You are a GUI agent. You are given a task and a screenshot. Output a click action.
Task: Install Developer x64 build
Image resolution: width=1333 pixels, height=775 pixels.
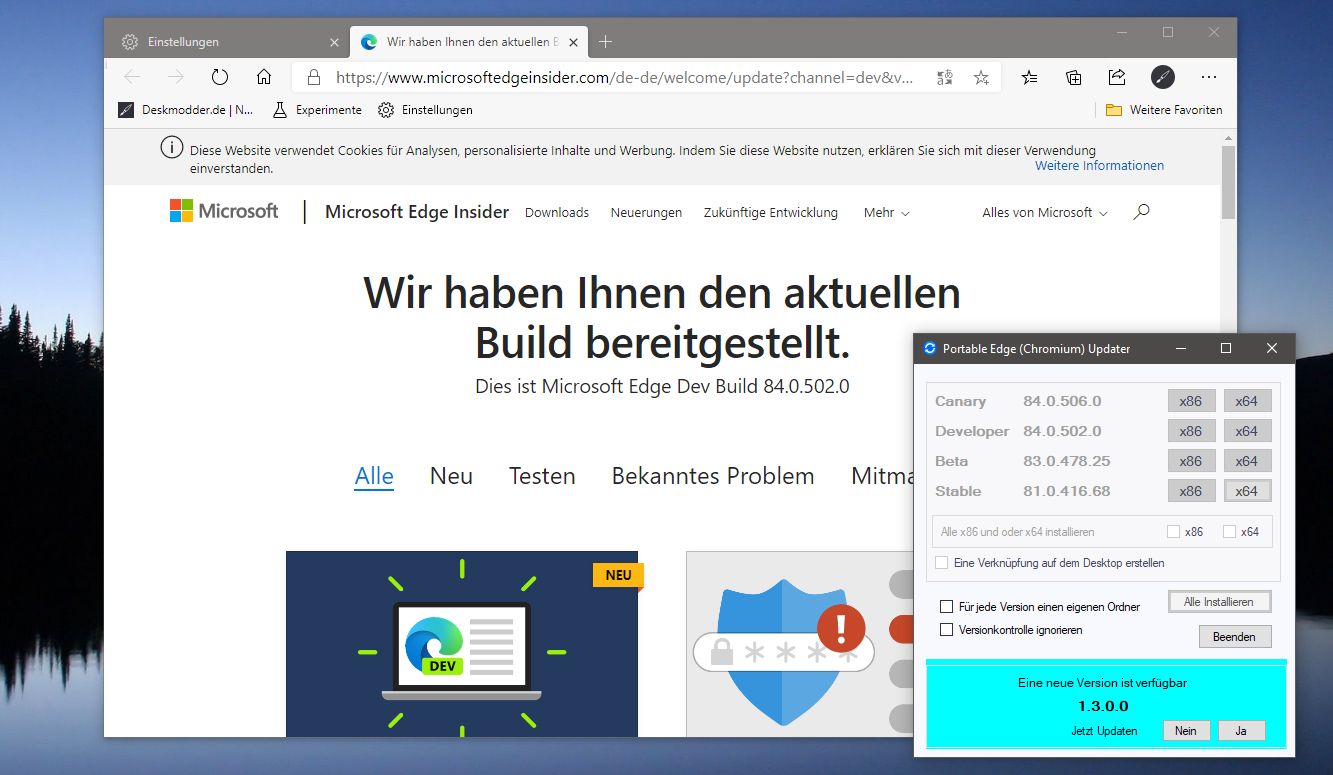[1246, 431]
